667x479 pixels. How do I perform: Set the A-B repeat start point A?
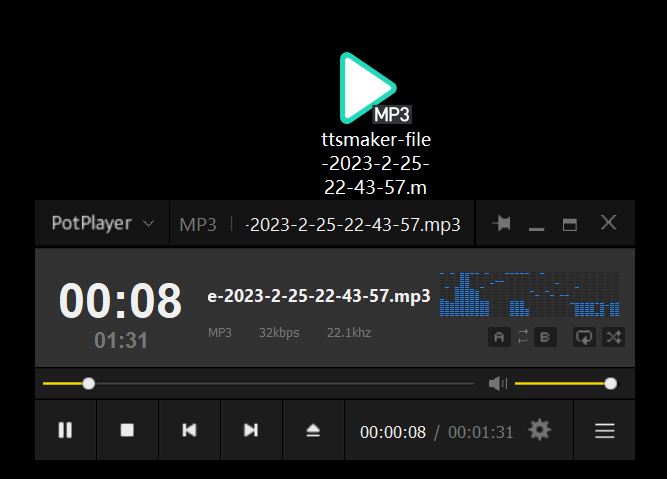(499, 337)
